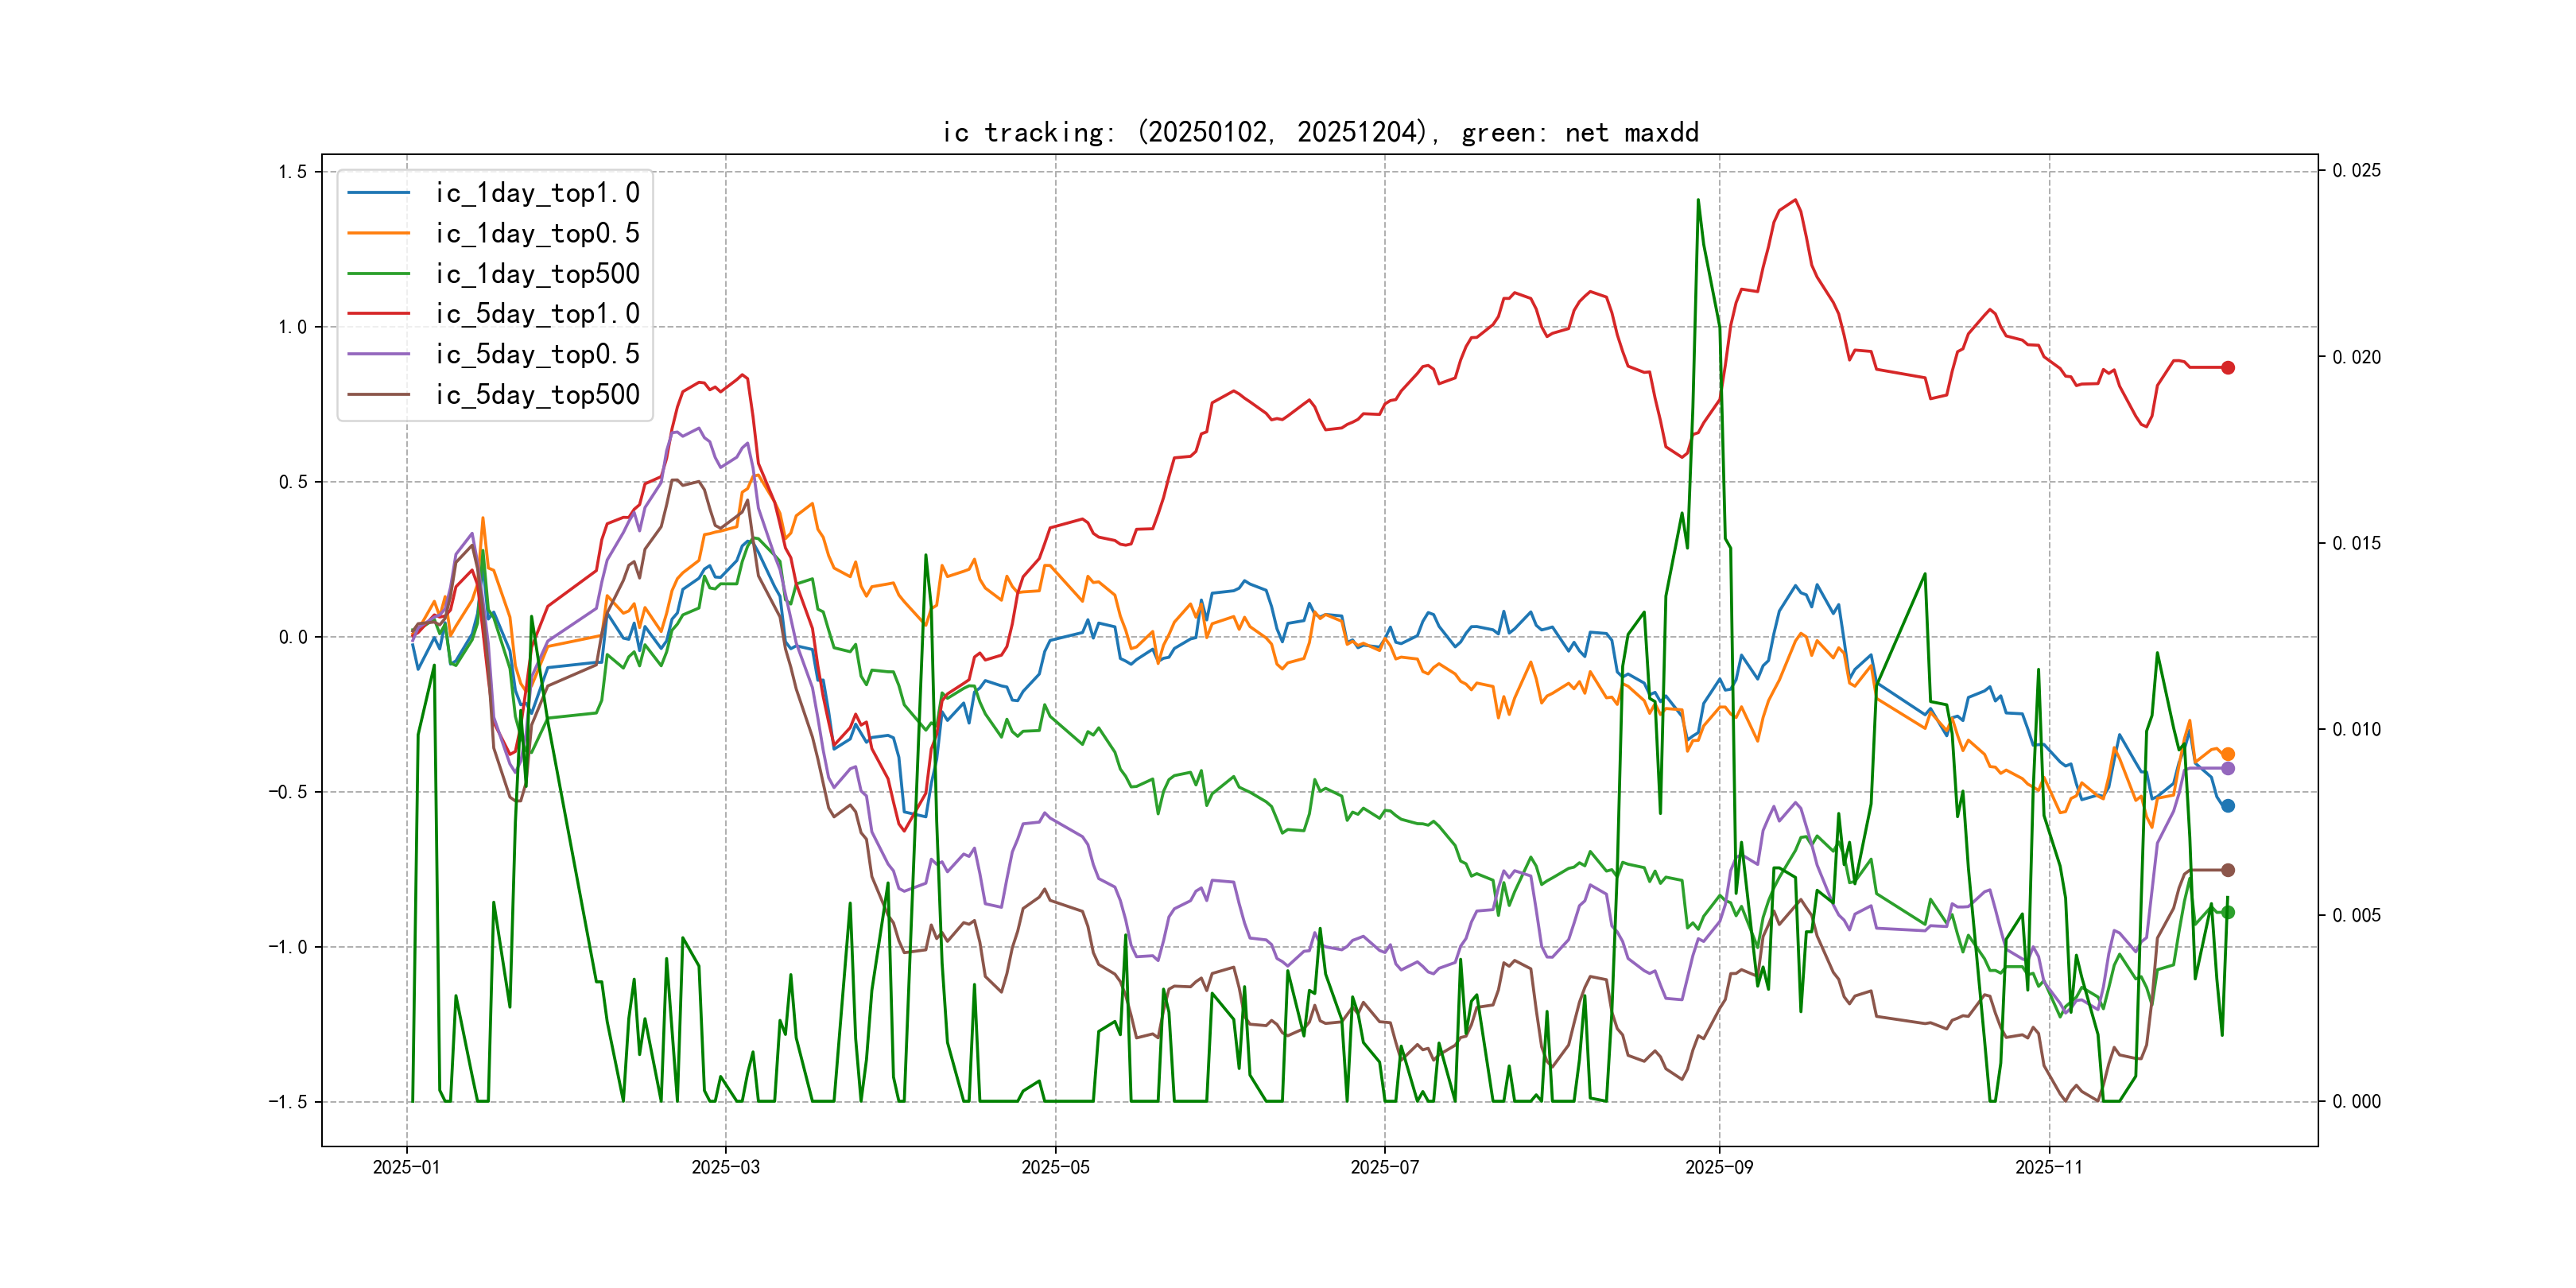Viewport: 2576px width, 1288px height.
Task: Click the ic_5day_top500 legend label
Action: pyautogui.click(x=537, y=395)
